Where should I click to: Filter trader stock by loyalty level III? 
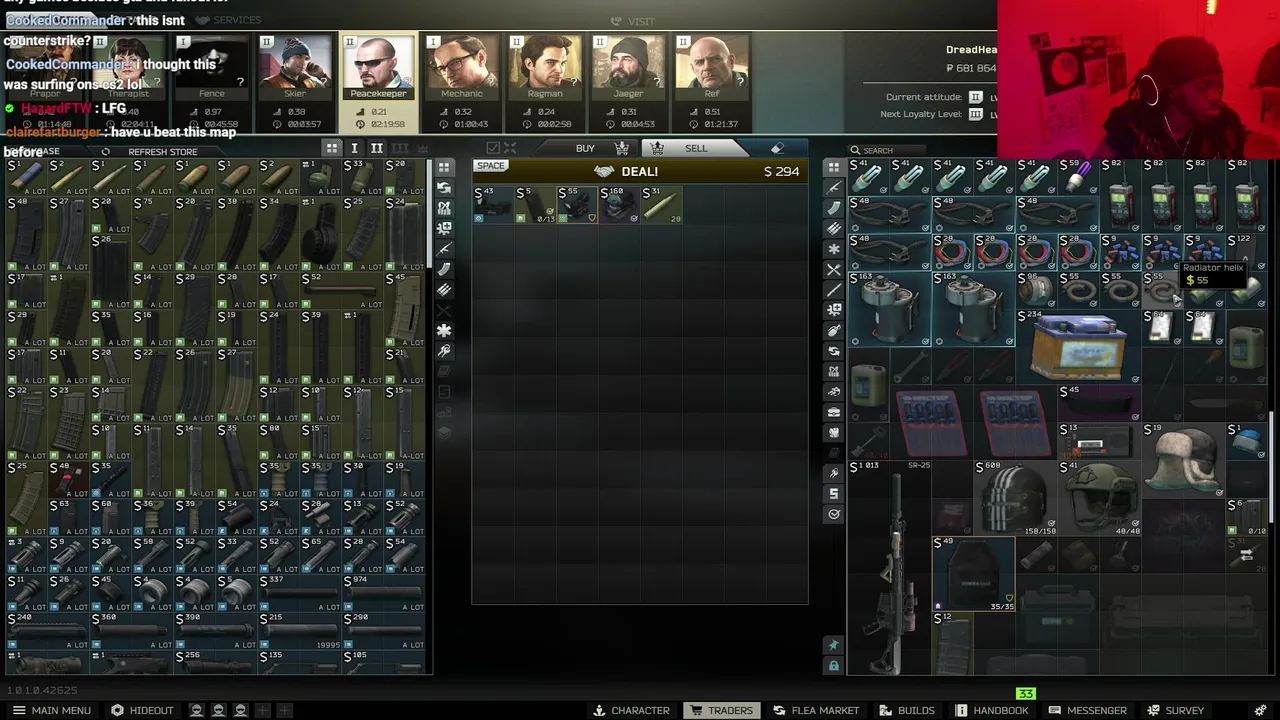coord(400,148)
